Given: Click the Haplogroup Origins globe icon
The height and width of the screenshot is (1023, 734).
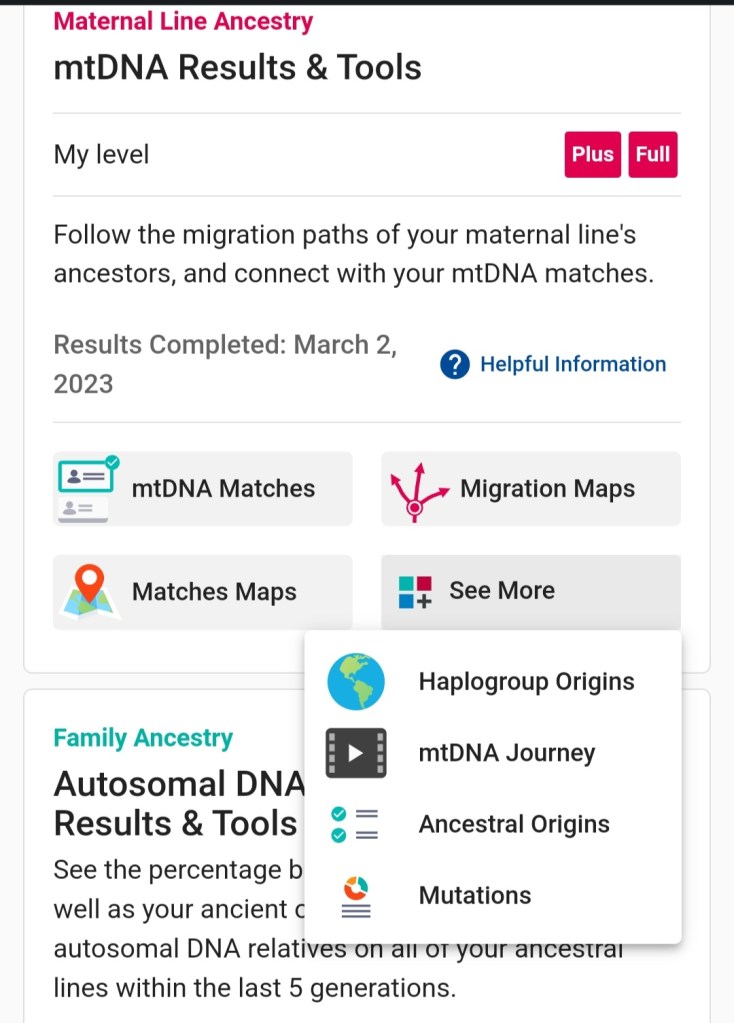Looking at the screenshot, I should pyautogui.click(x=356, y=682).
